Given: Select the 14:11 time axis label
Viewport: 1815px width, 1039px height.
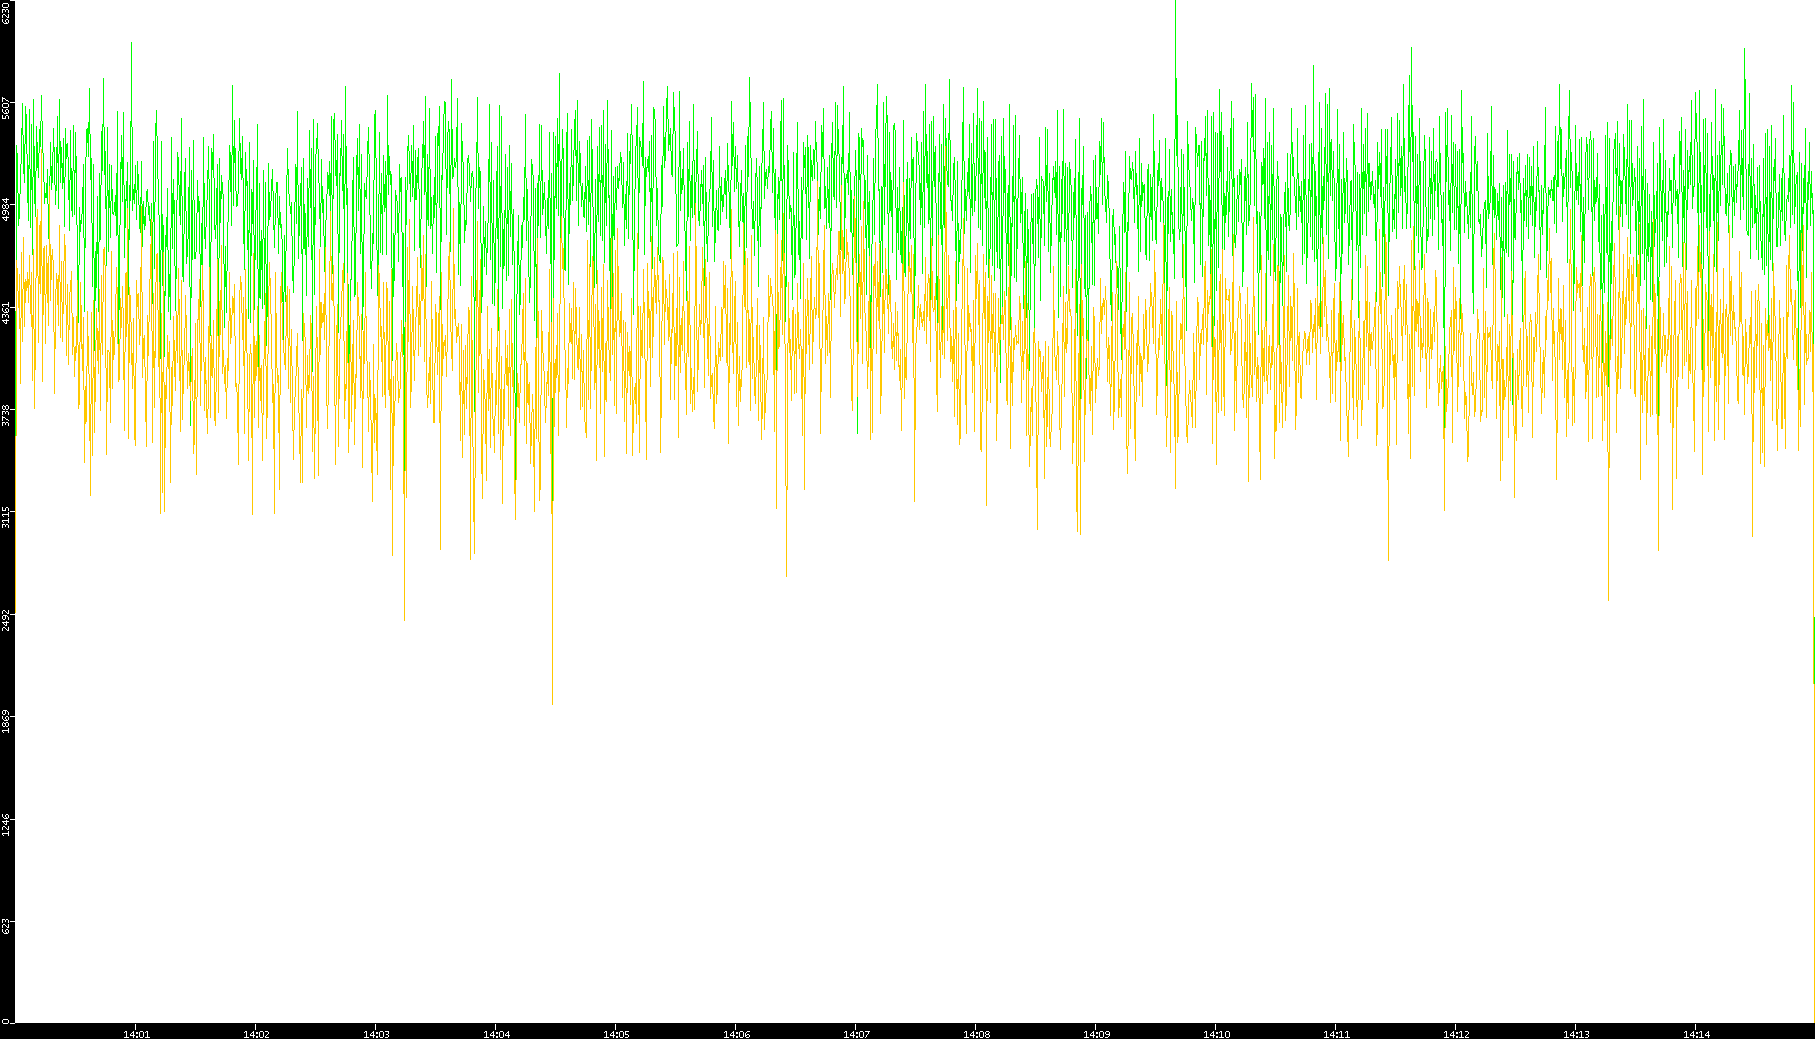Looking at the screenshot, I should click(1336, 1034).
